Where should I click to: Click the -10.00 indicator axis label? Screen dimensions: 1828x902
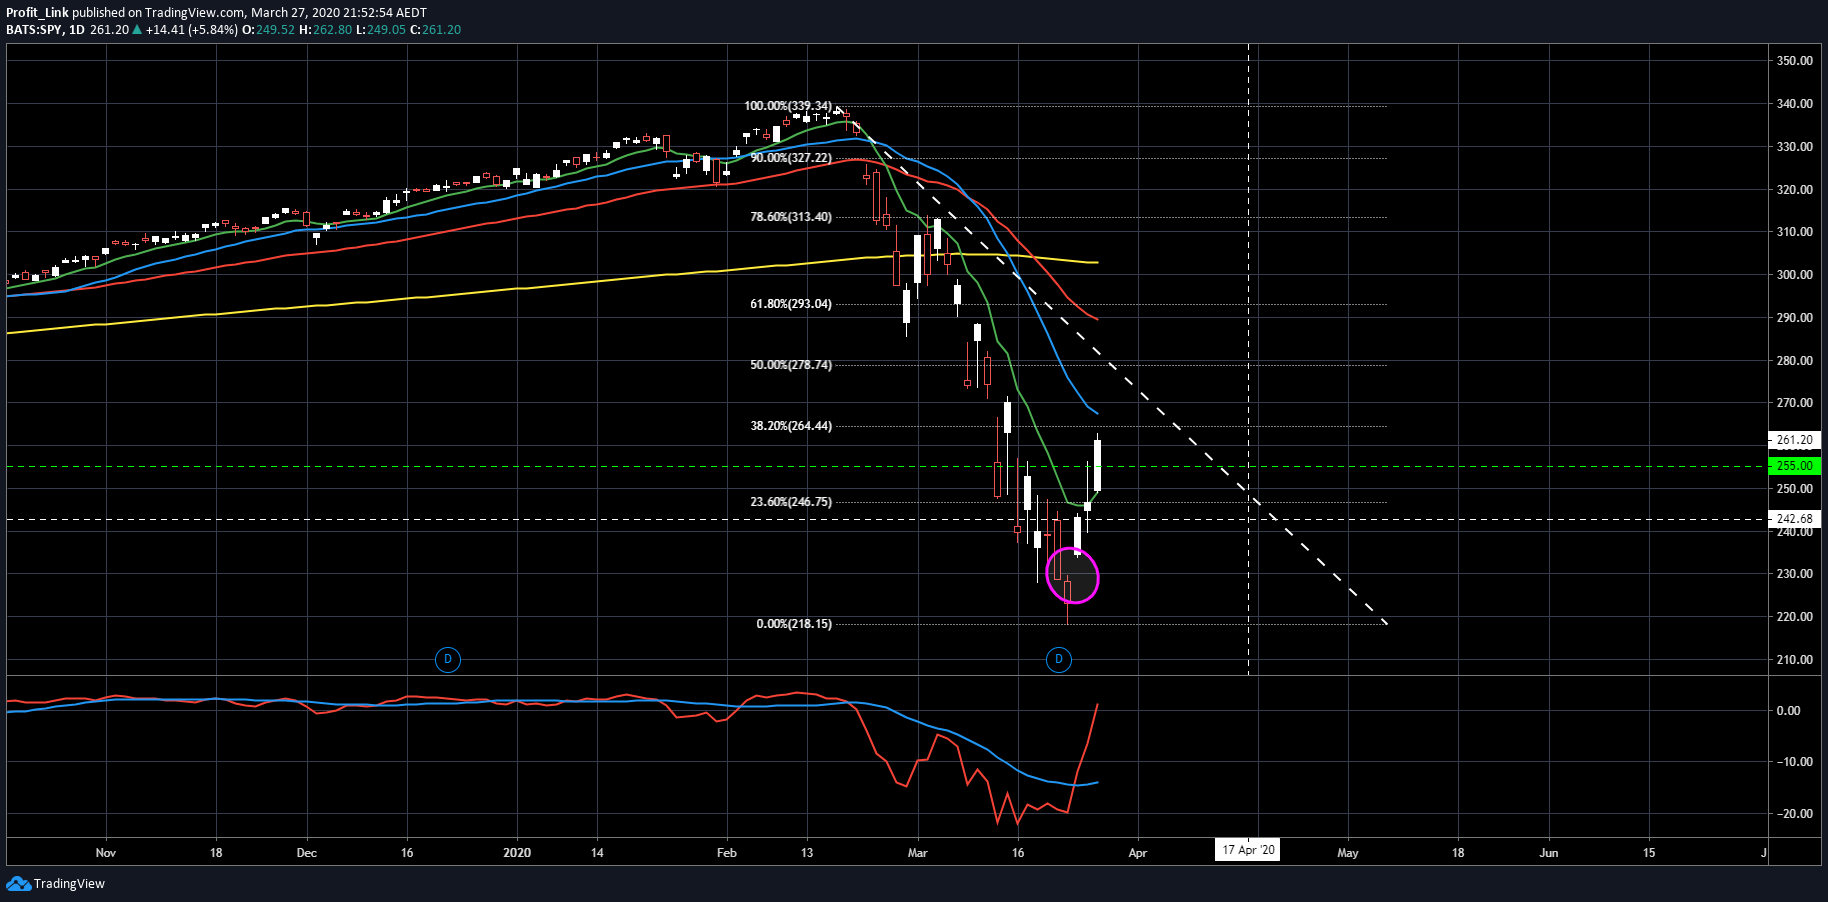tap(1793, 762)
